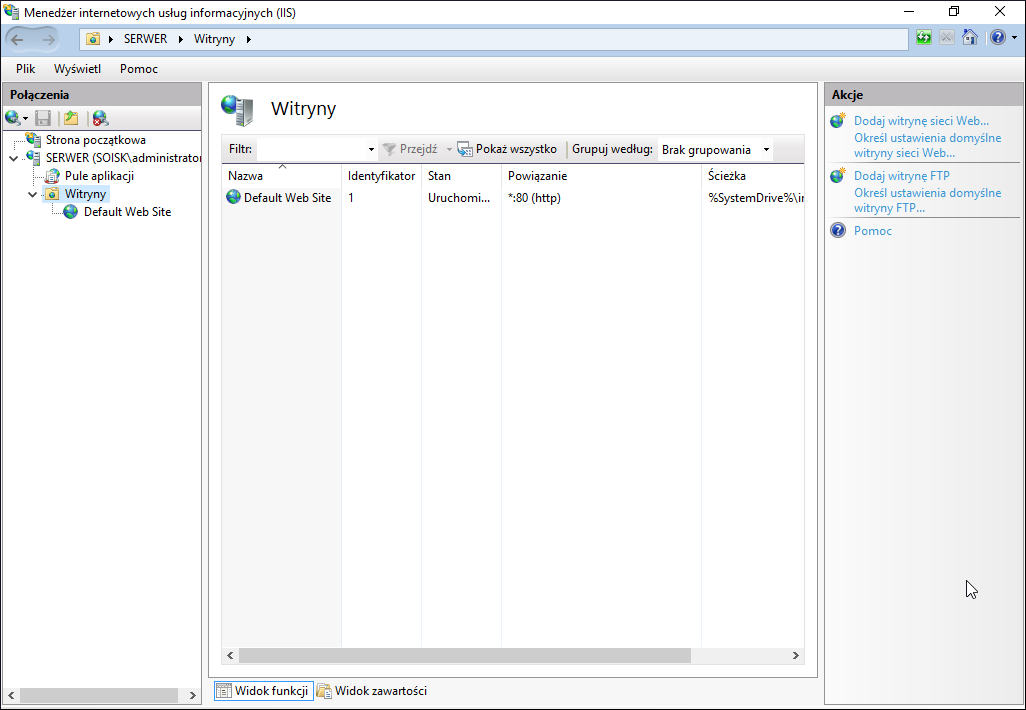
Task: Click Pokaż wszystko button
Action: click(x=507, y=149)
